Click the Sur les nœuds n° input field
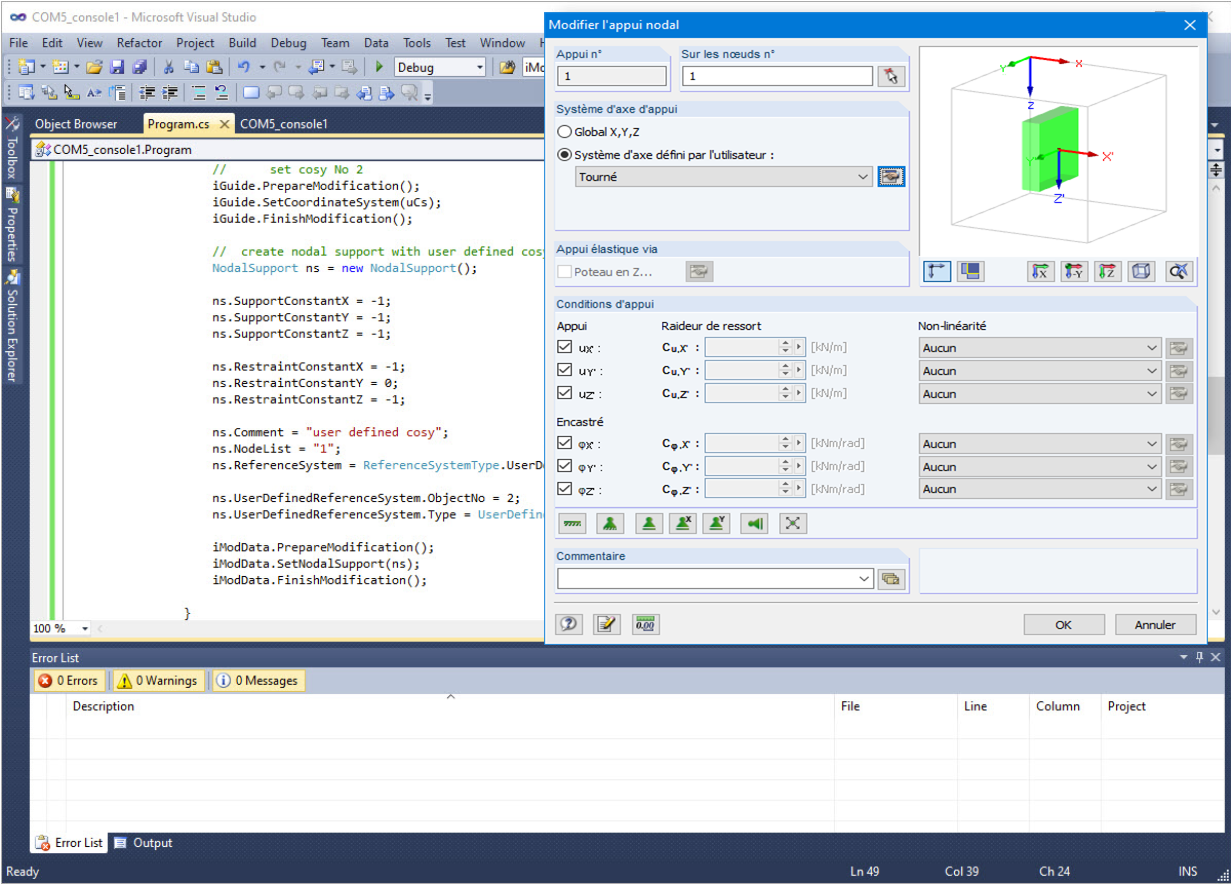Image resolution: width=1231 pixels, height=884 pixels. 777,76
